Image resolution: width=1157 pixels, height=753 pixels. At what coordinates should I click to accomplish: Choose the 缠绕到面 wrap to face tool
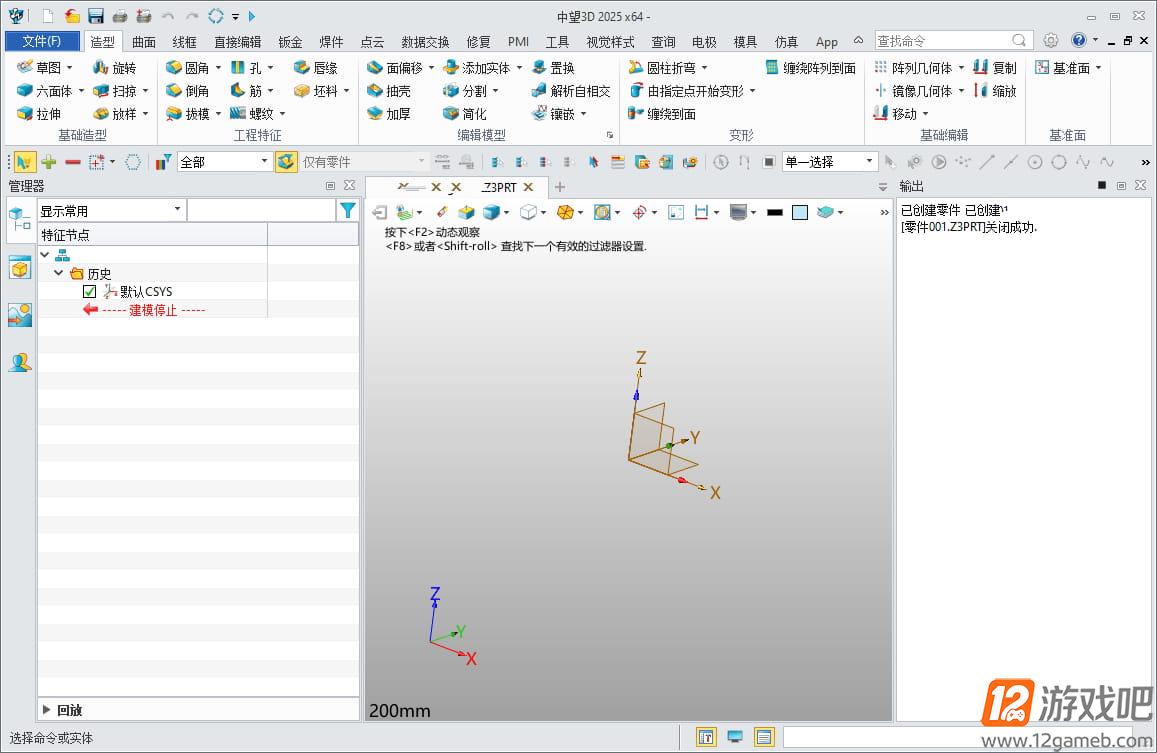coord(662,114)
